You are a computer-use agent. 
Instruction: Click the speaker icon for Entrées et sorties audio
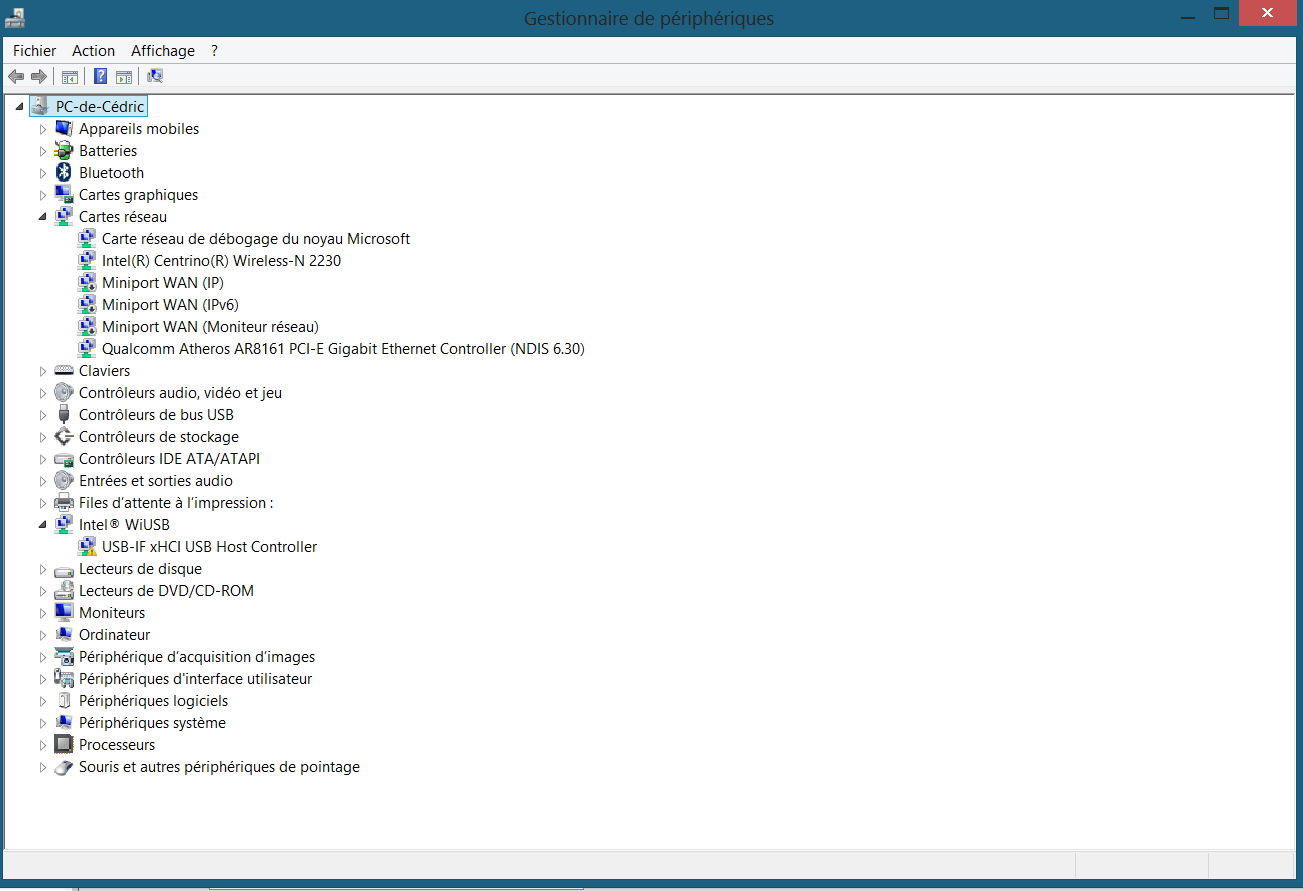64,480
